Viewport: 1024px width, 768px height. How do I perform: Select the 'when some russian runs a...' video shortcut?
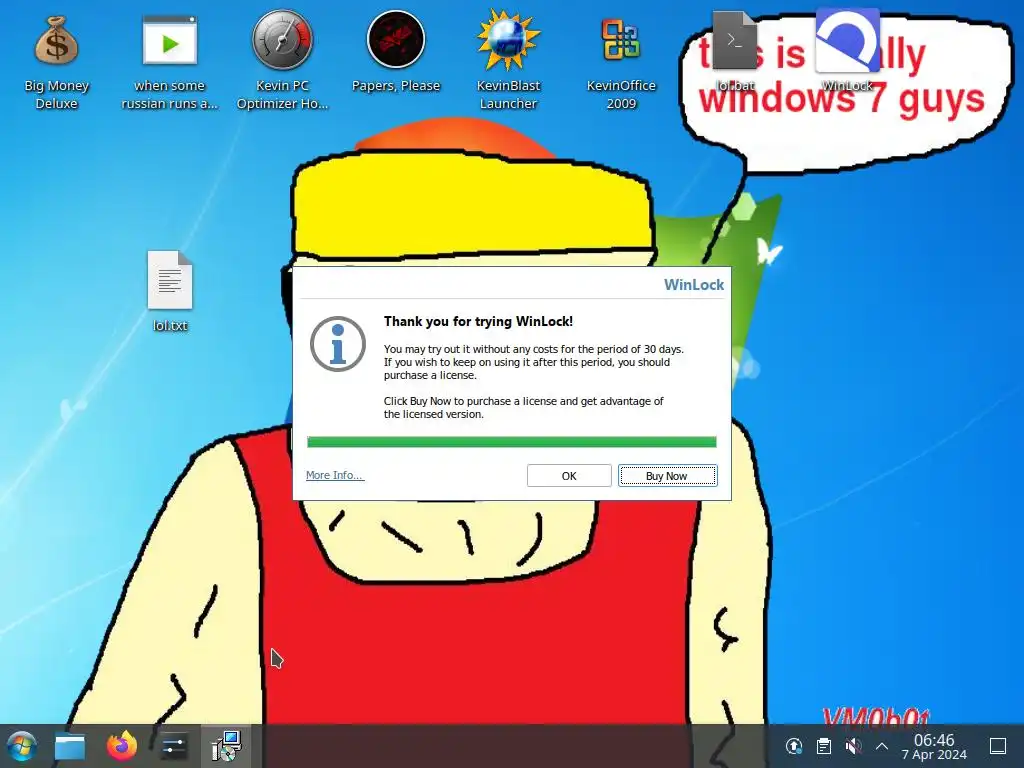click(x=170, y=62)
